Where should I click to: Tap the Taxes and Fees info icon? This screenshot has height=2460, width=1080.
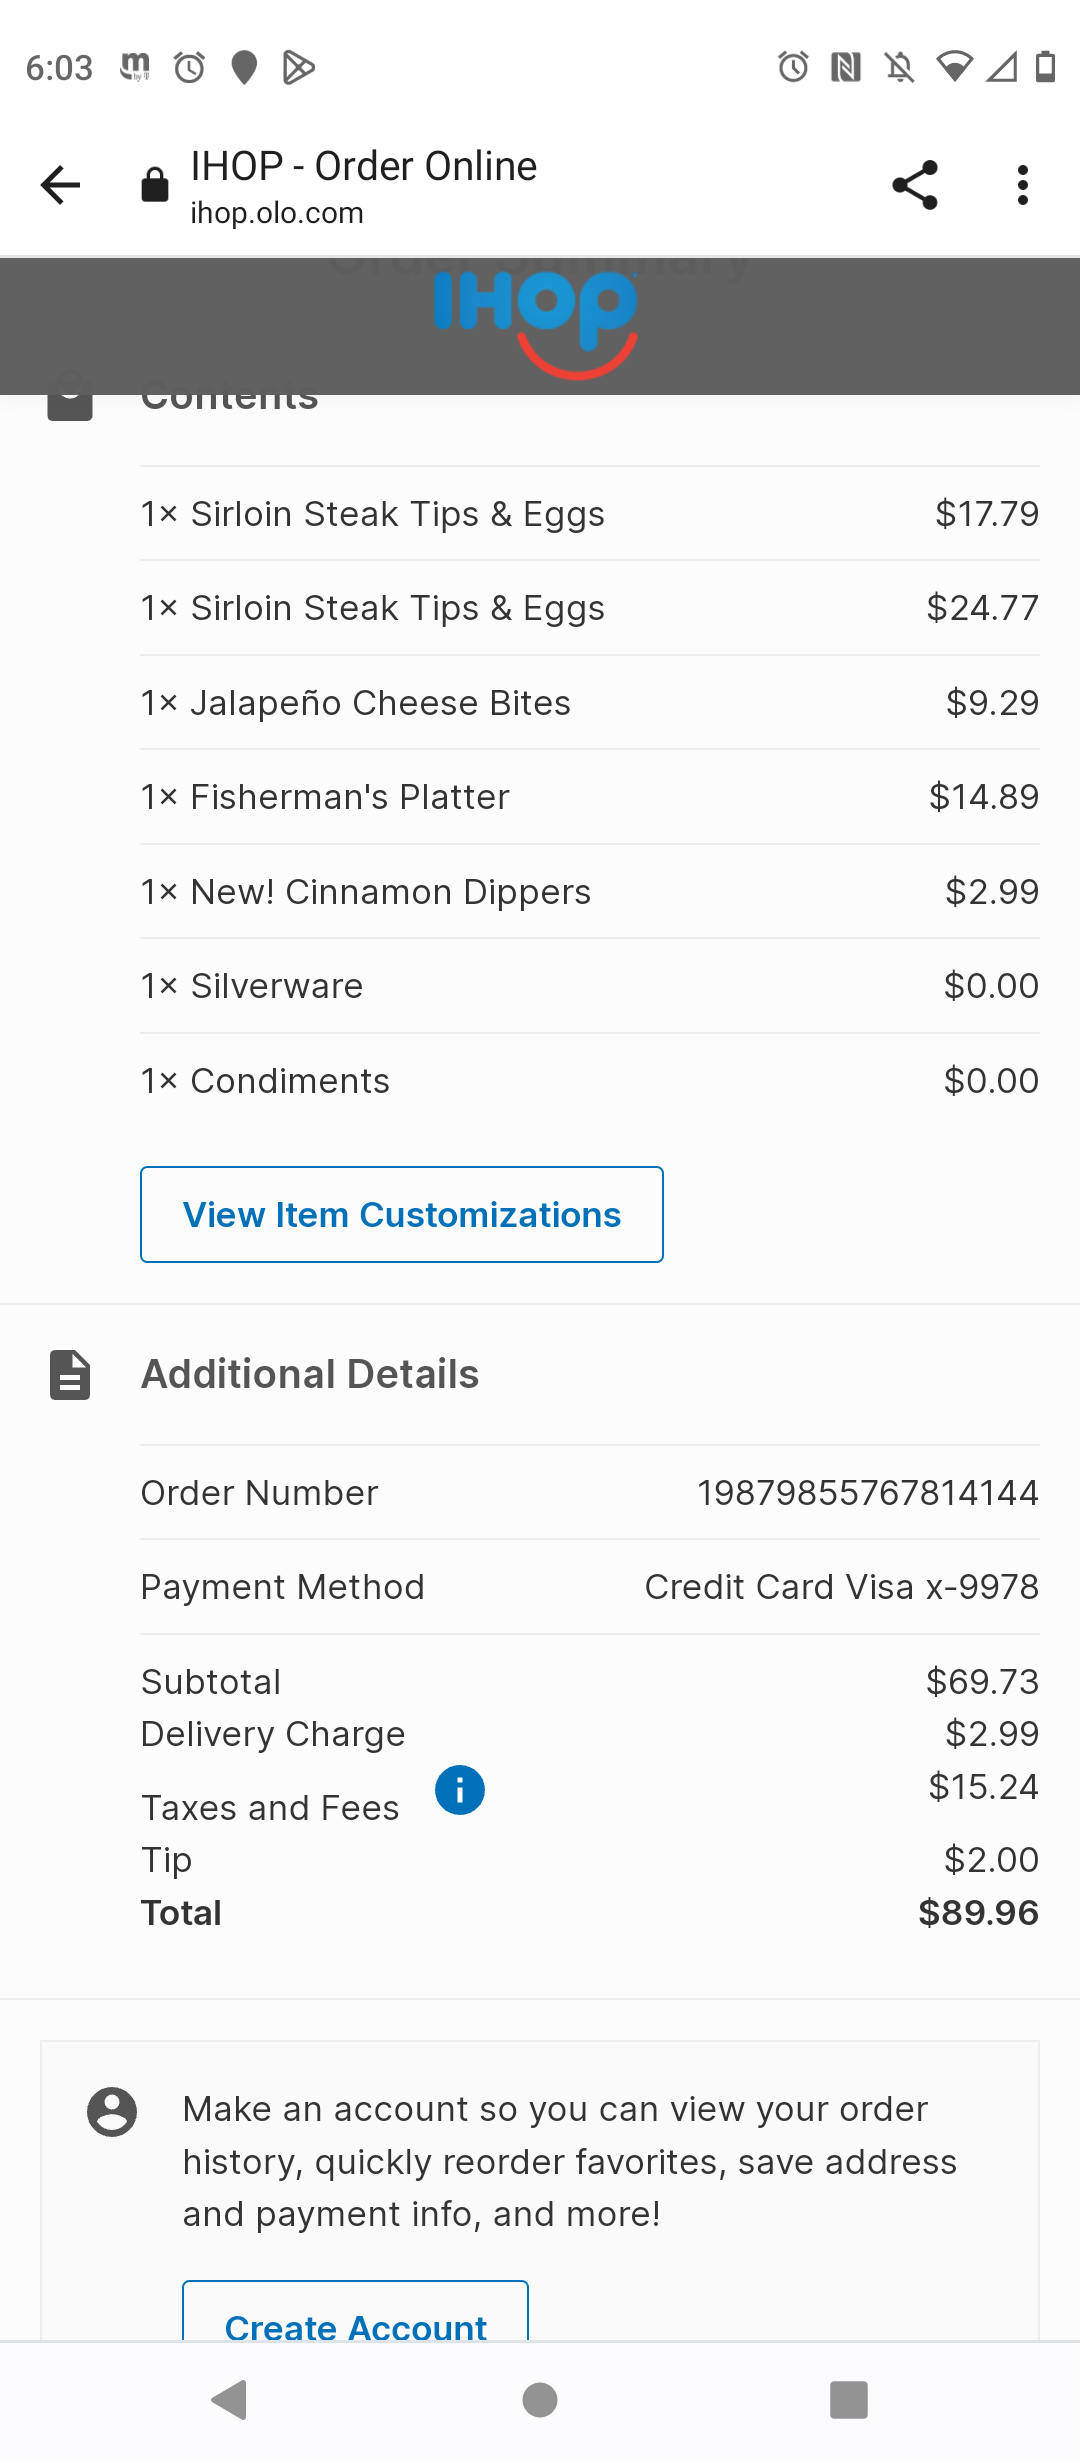click(x=460, y=1790)
